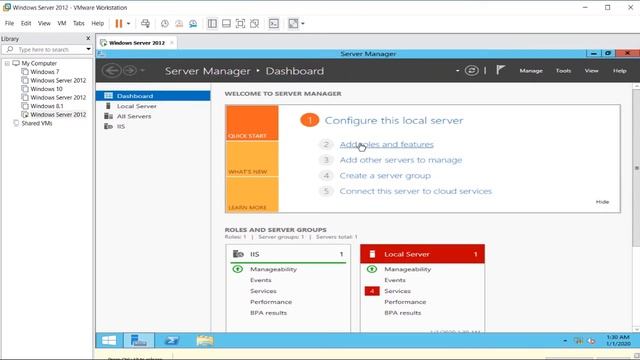
Task: Launch PowerShell from the guest taskbar
Action: pos(171,340)
